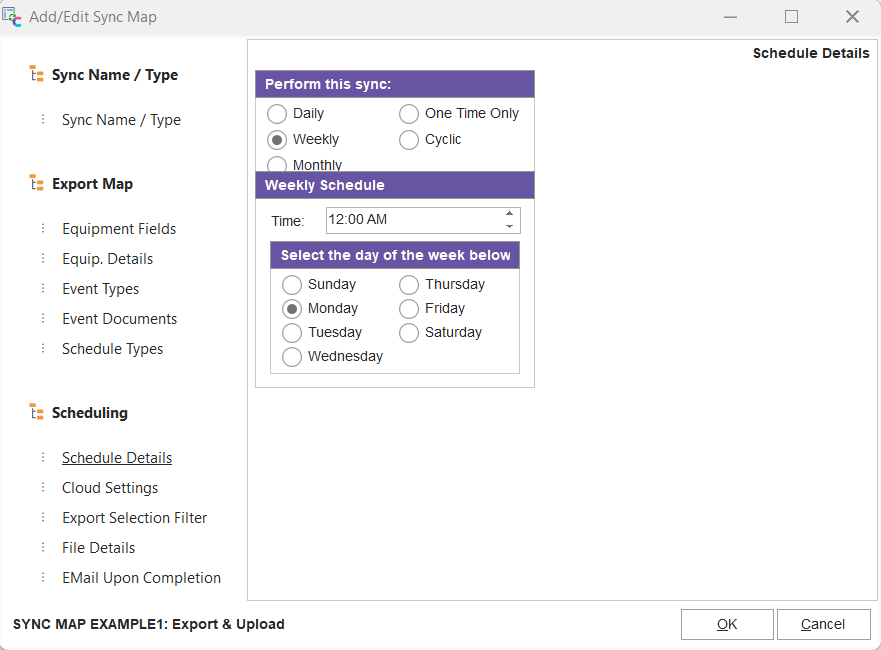
Task: Open the Event Documents page
Action: [119, 319]
